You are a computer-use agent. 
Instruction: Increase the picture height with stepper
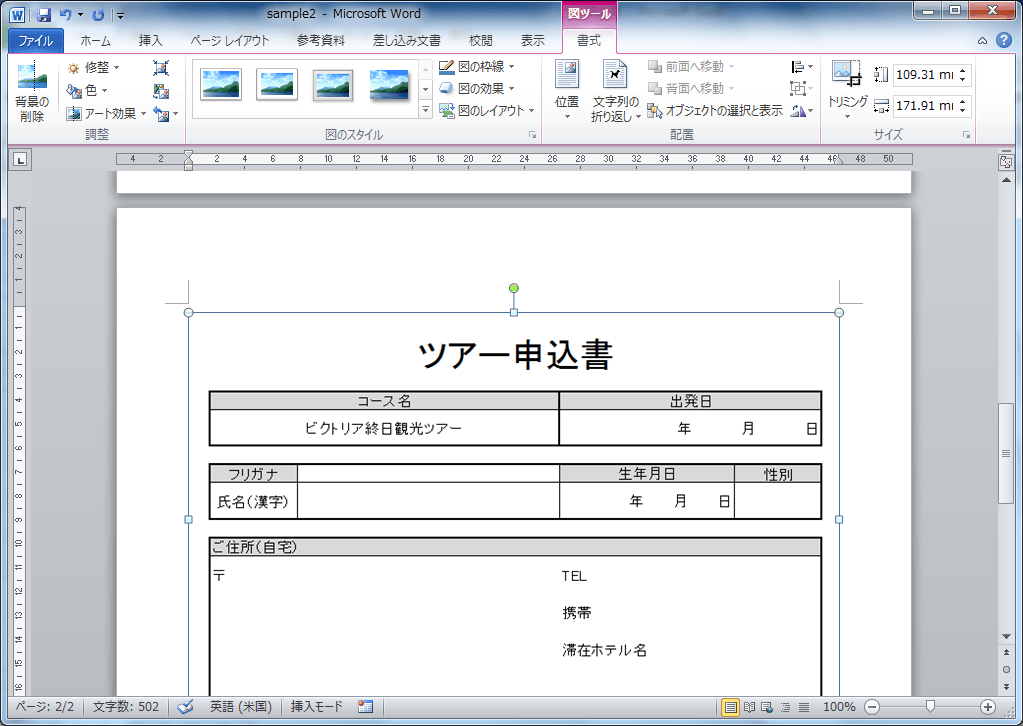click(963, 70)
